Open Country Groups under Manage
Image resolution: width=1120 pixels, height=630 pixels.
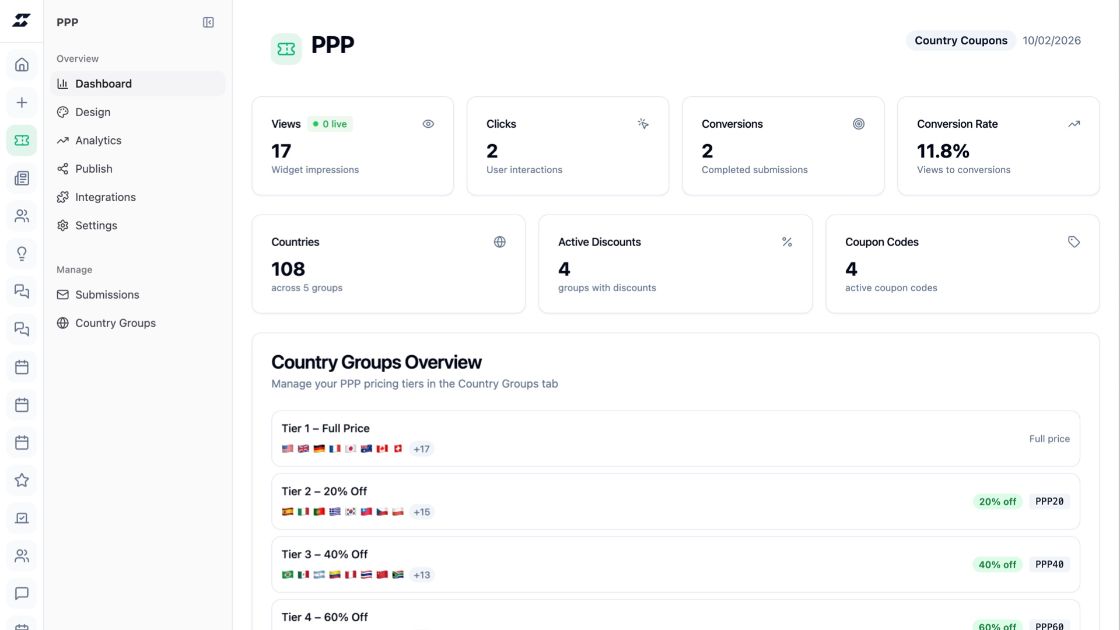[115, 323]
